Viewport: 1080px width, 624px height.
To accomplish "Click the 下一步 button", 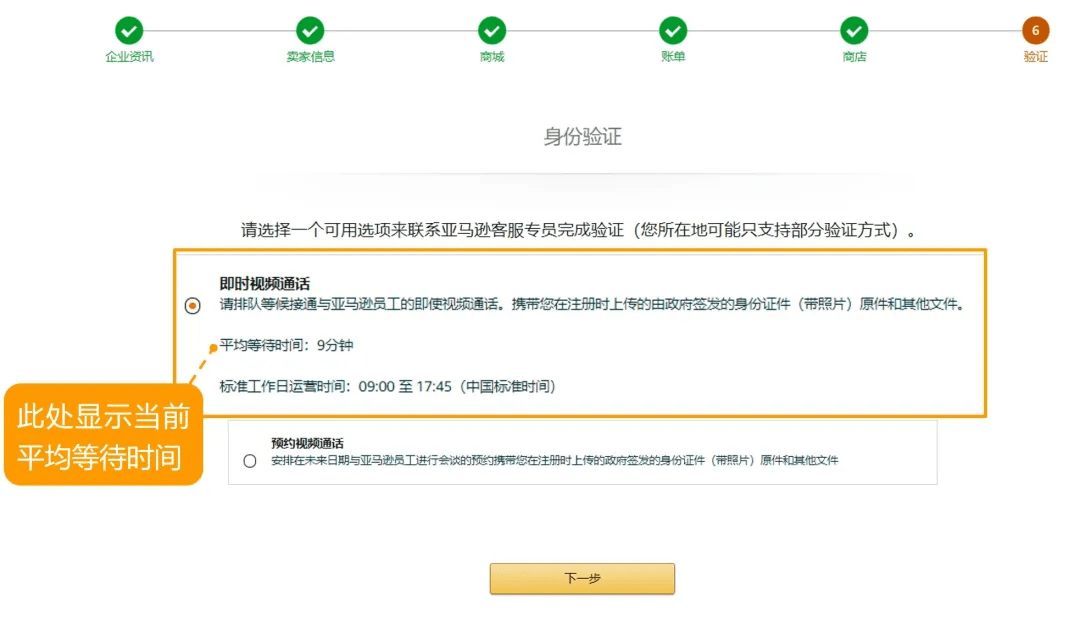I will coord(582,578).
